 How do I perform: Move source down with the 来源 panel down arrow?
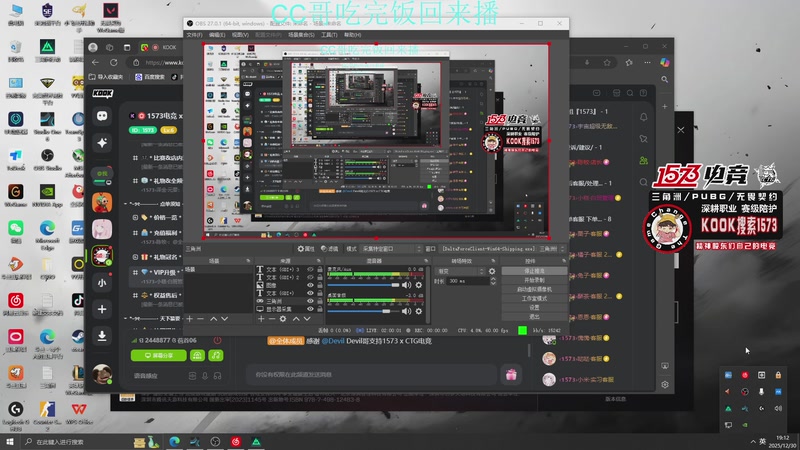coord(307,319)
